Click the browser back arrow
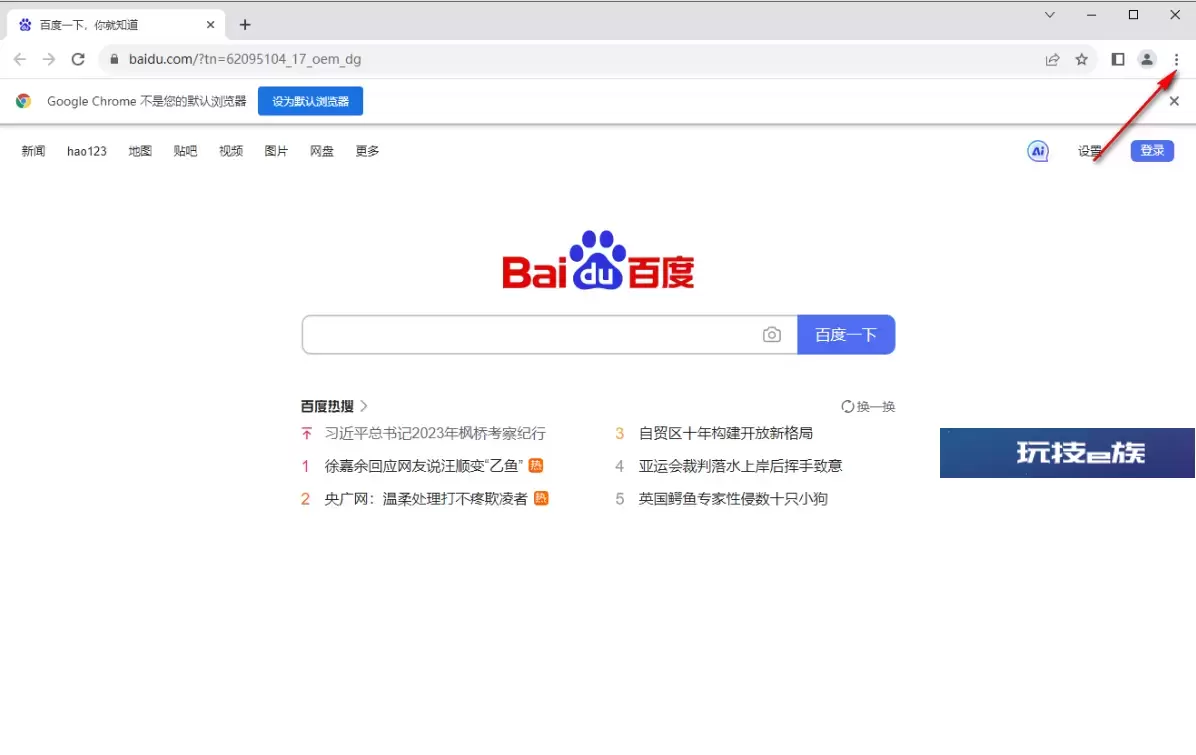 click(x=20, y=59)
